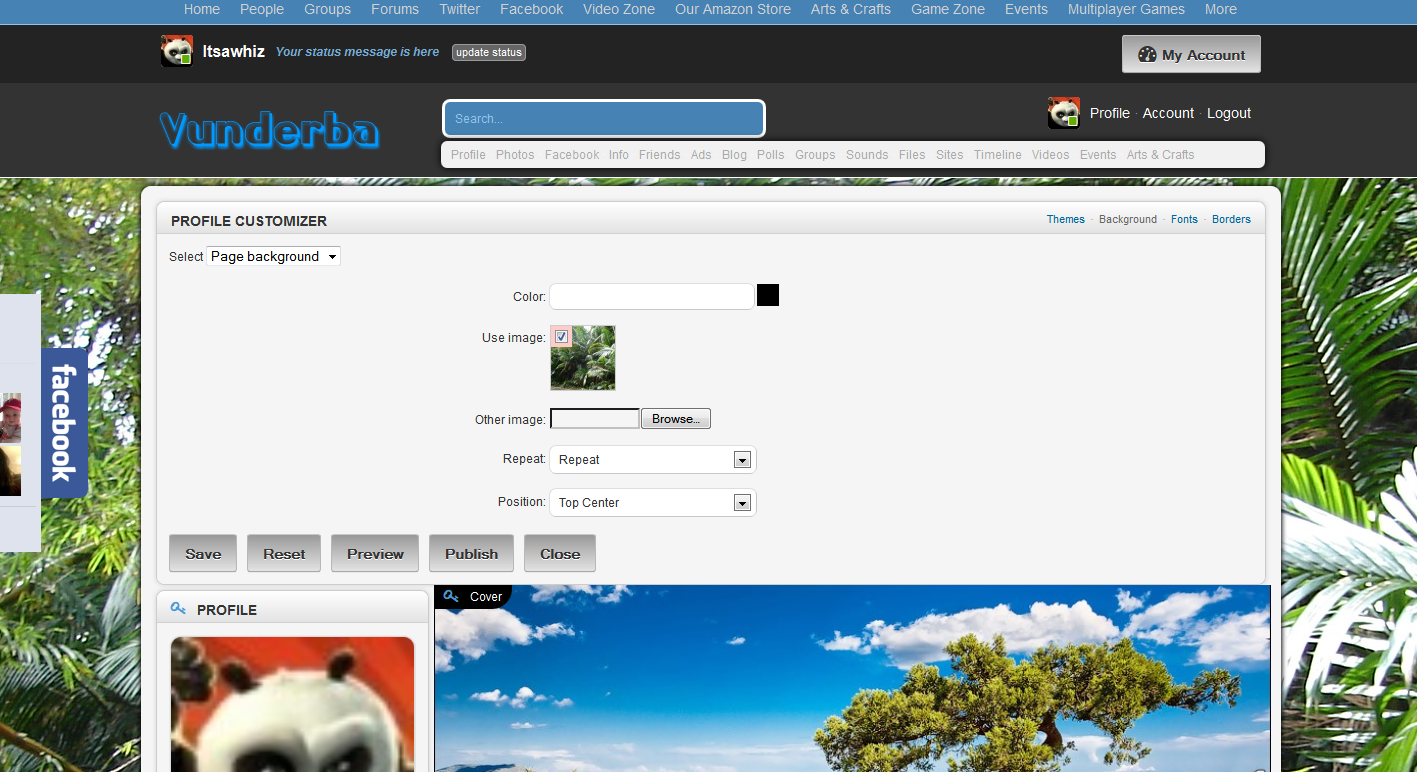Image resolution: width=1417 pixels, height=772 pixels.
Task: Open Friends in the profile submenu
Action: point(660,155)
